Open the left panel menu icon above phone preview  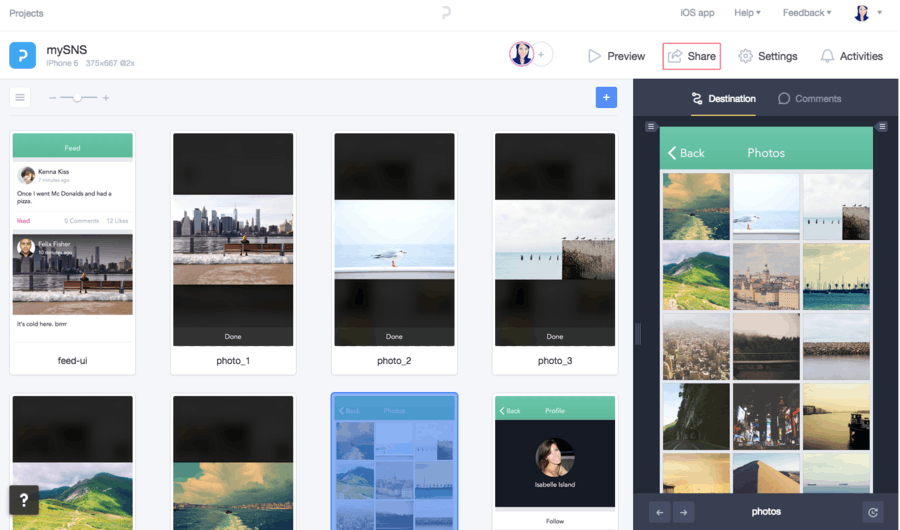[x=650, y=126]
